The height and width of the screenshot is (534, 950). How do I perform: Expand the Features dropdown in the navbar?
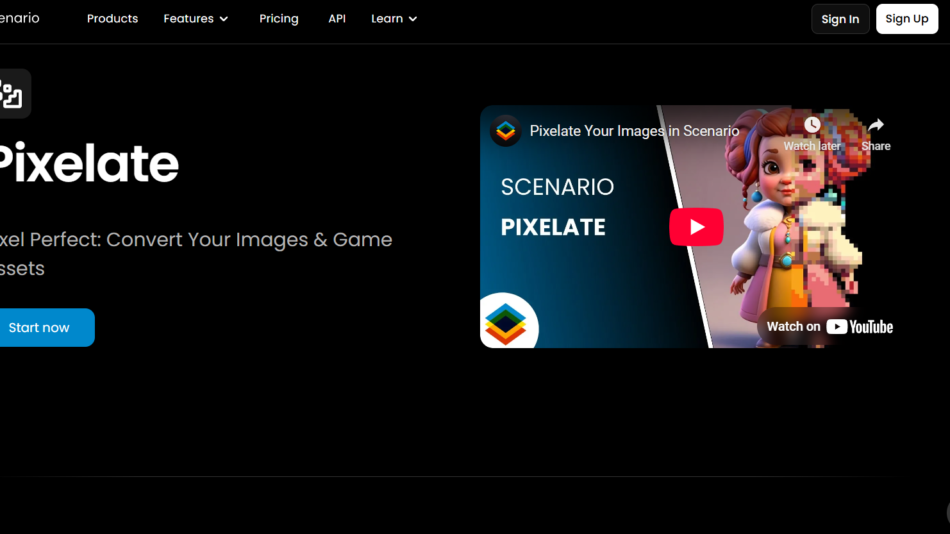click(x=196, y=19)
